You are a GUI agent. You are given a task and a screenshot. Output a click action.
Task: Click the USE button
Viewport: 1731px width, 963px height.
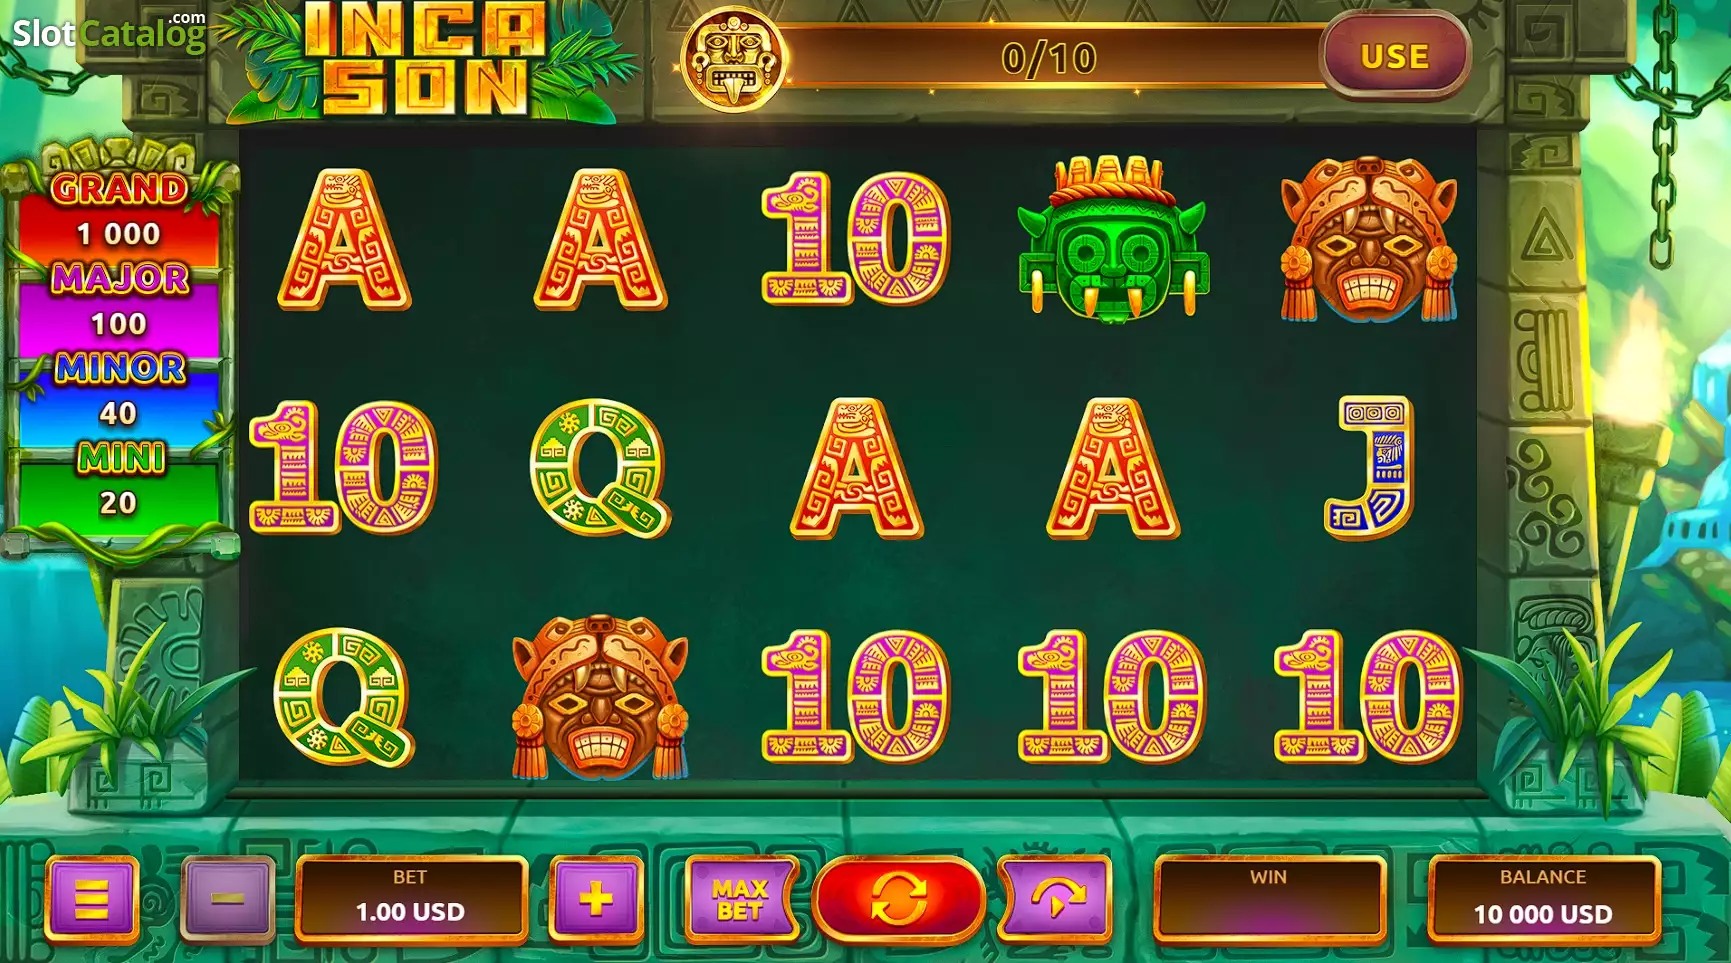point(1394,56)
